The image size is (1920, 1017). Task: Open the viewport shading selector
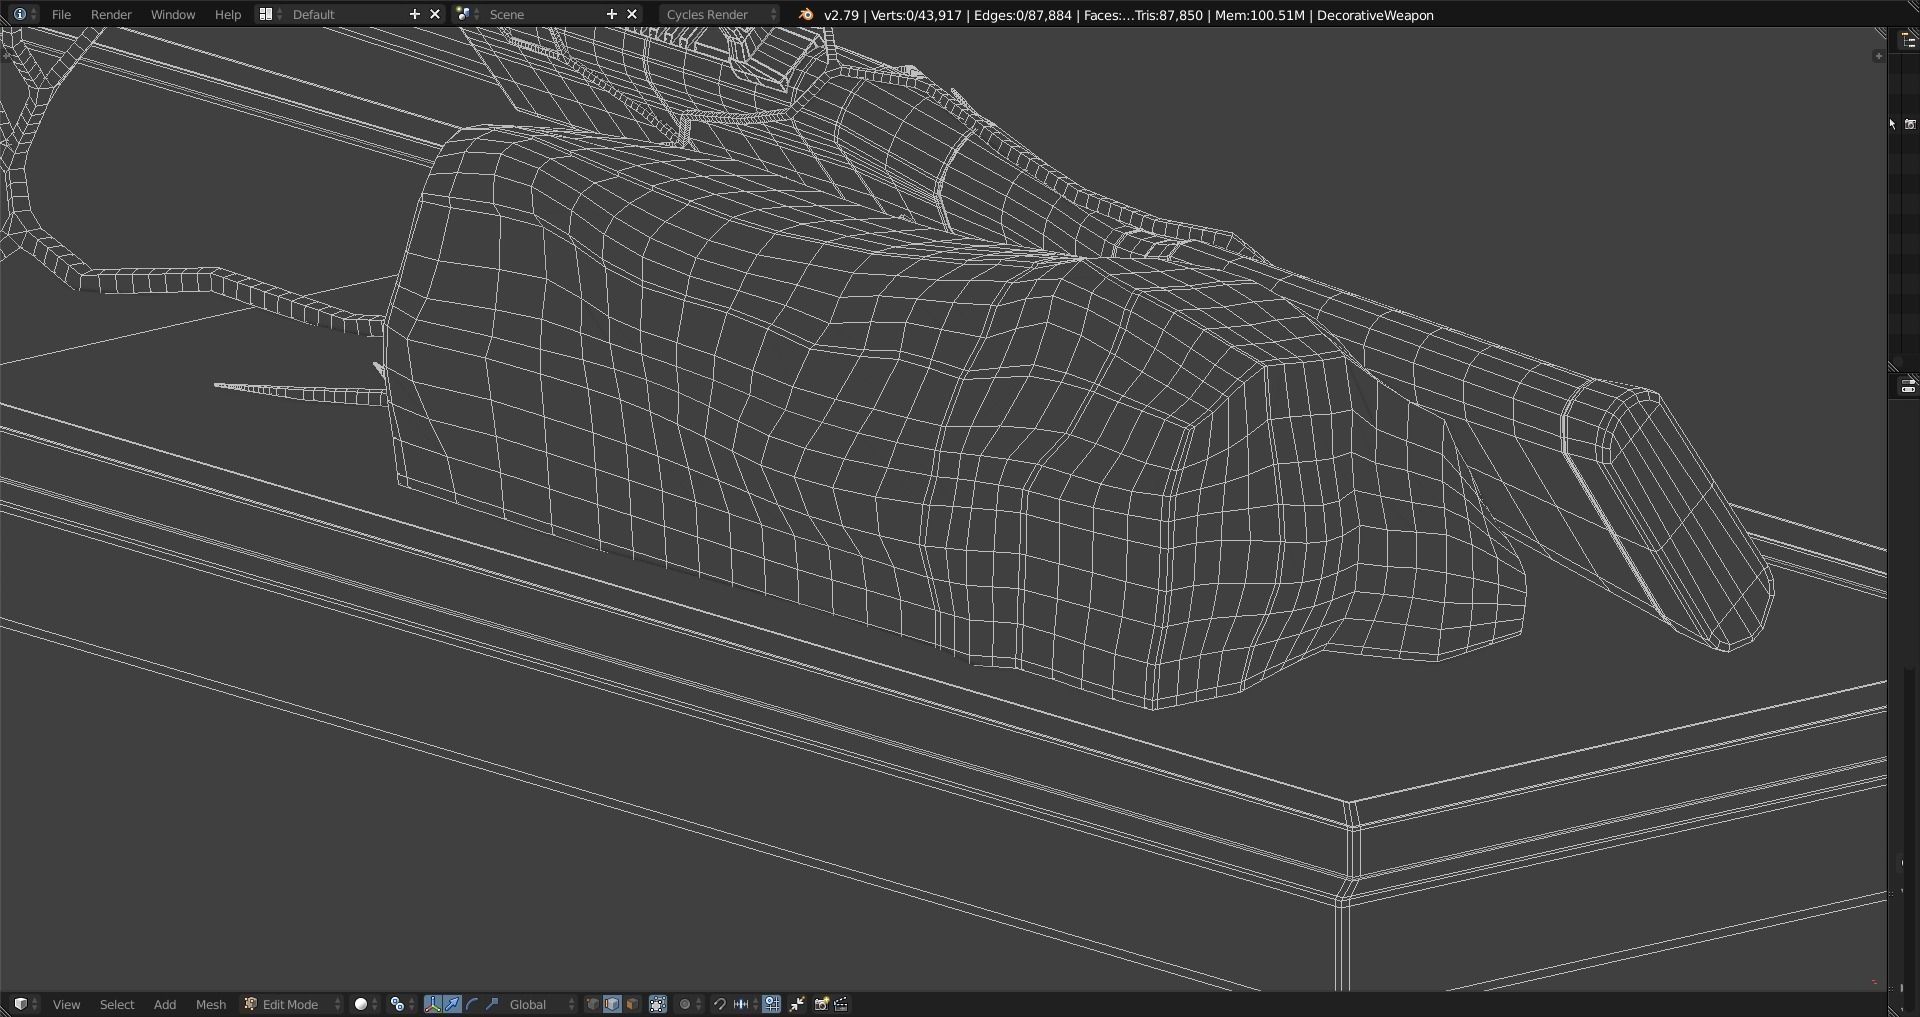pyautogui.click(x=366, y=1004)
